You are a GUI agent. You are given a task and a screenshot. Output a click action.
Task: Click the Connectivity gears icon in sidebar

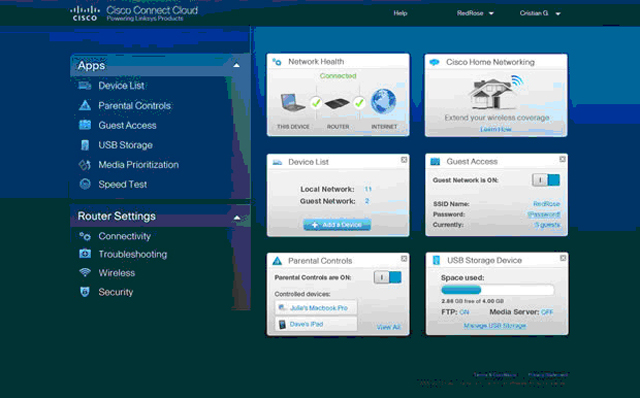(85, 236)
